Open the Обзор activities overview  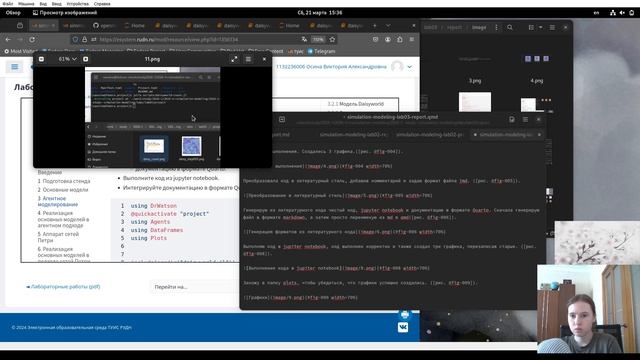13,13
